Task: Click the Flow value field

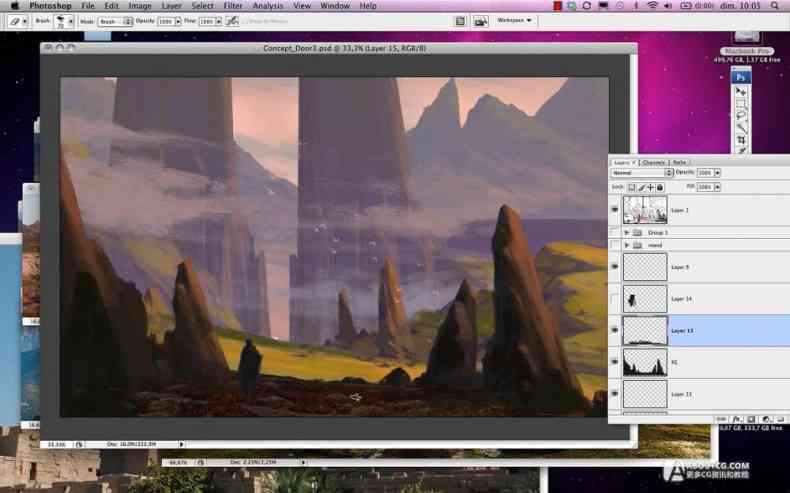Action: click(x=206, y=22)
